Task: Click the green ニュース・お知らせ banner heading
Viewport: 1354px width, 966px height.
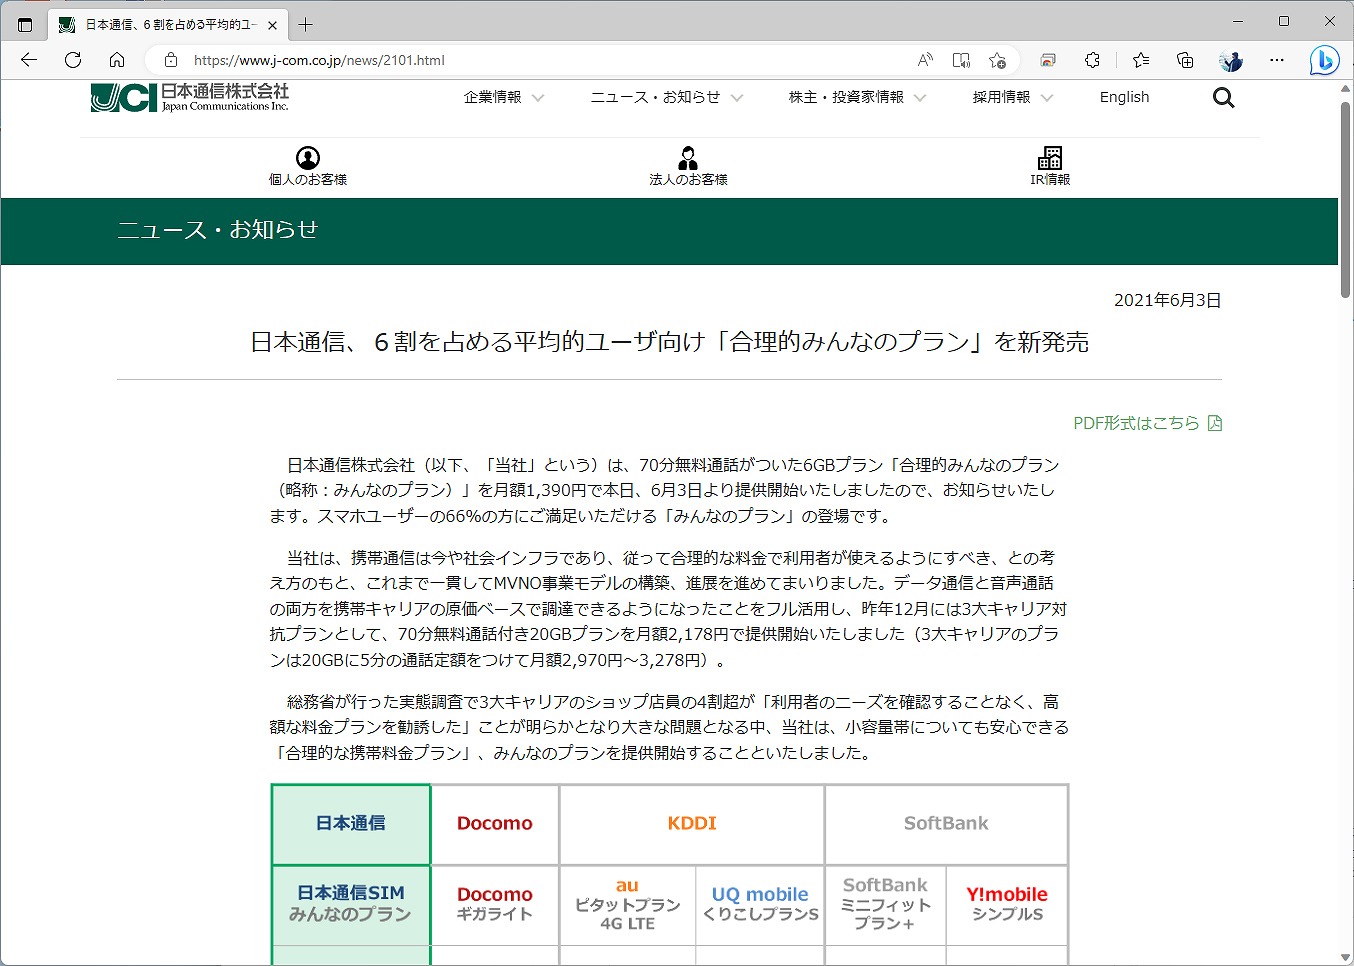Action: pos(218,230)
